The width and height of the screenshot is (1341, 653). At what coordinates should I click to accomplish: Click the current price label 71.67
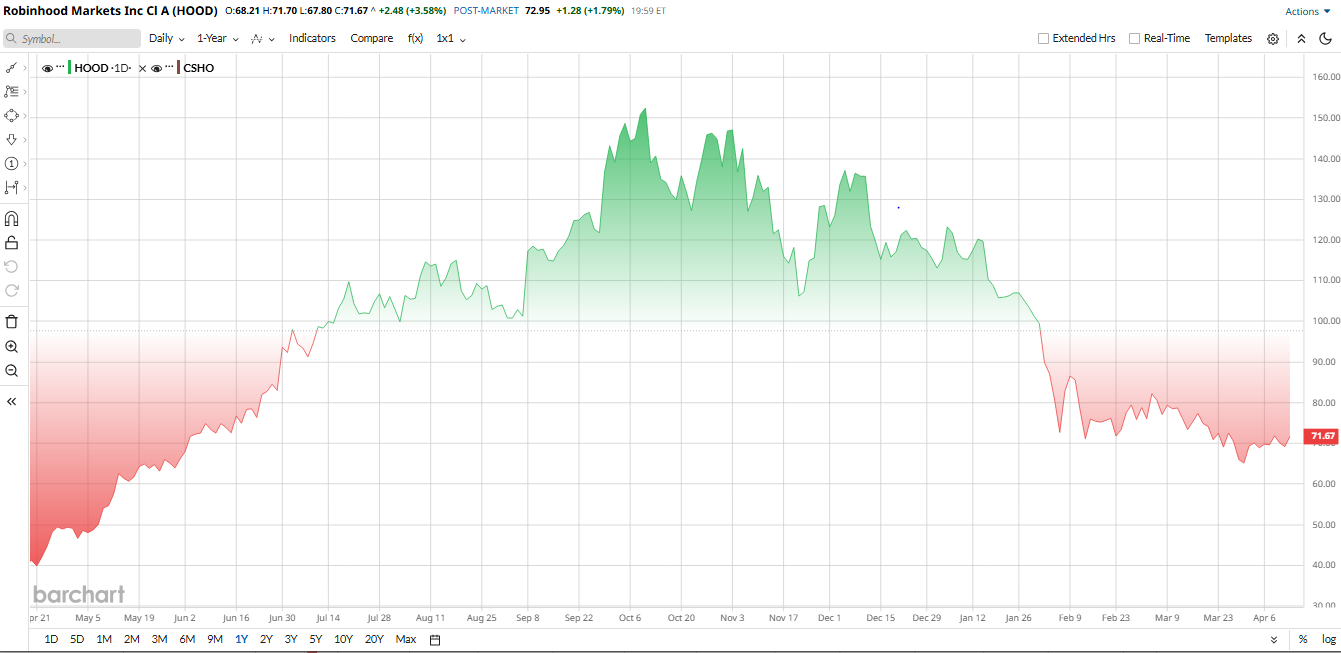1321,436
